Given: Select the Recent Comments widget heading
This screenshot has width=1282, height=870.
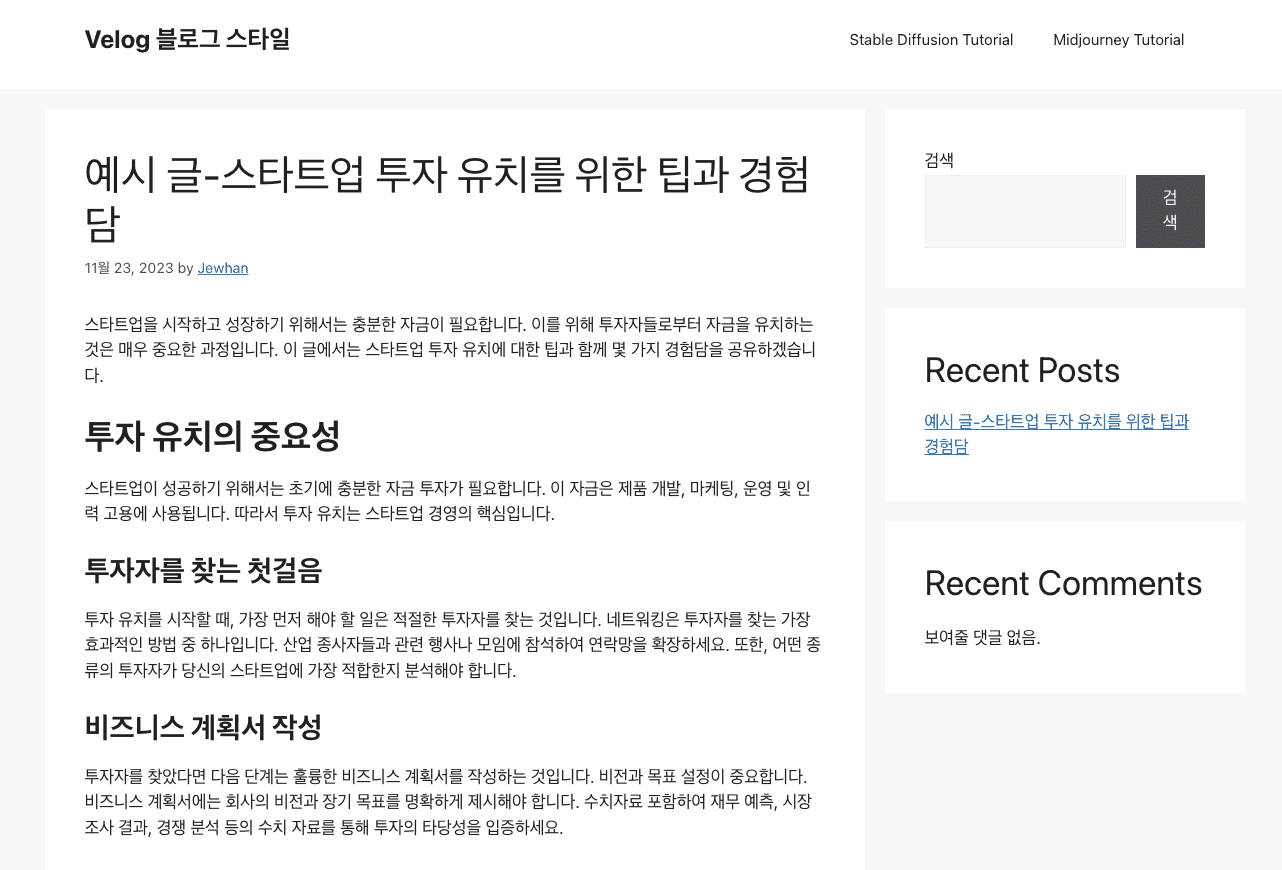Looking at the screenshot, I should coord(1063,583).
